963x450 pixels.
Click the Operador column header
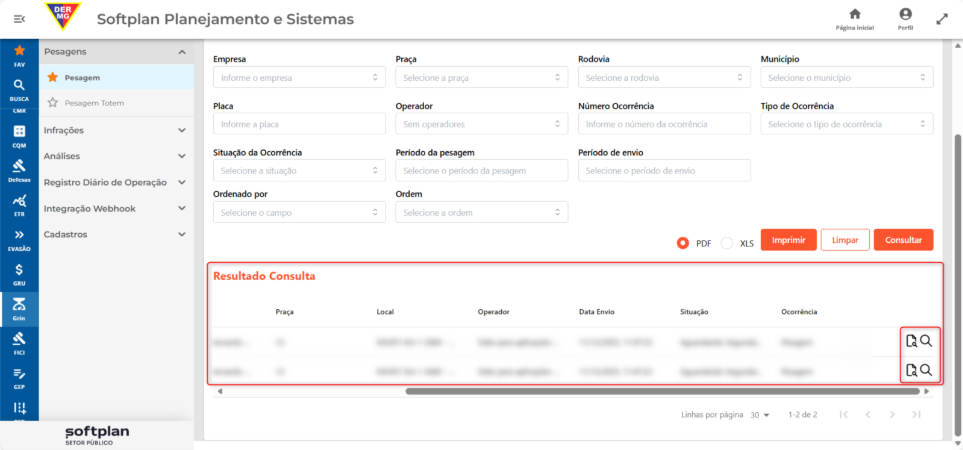tap(494, 312)
